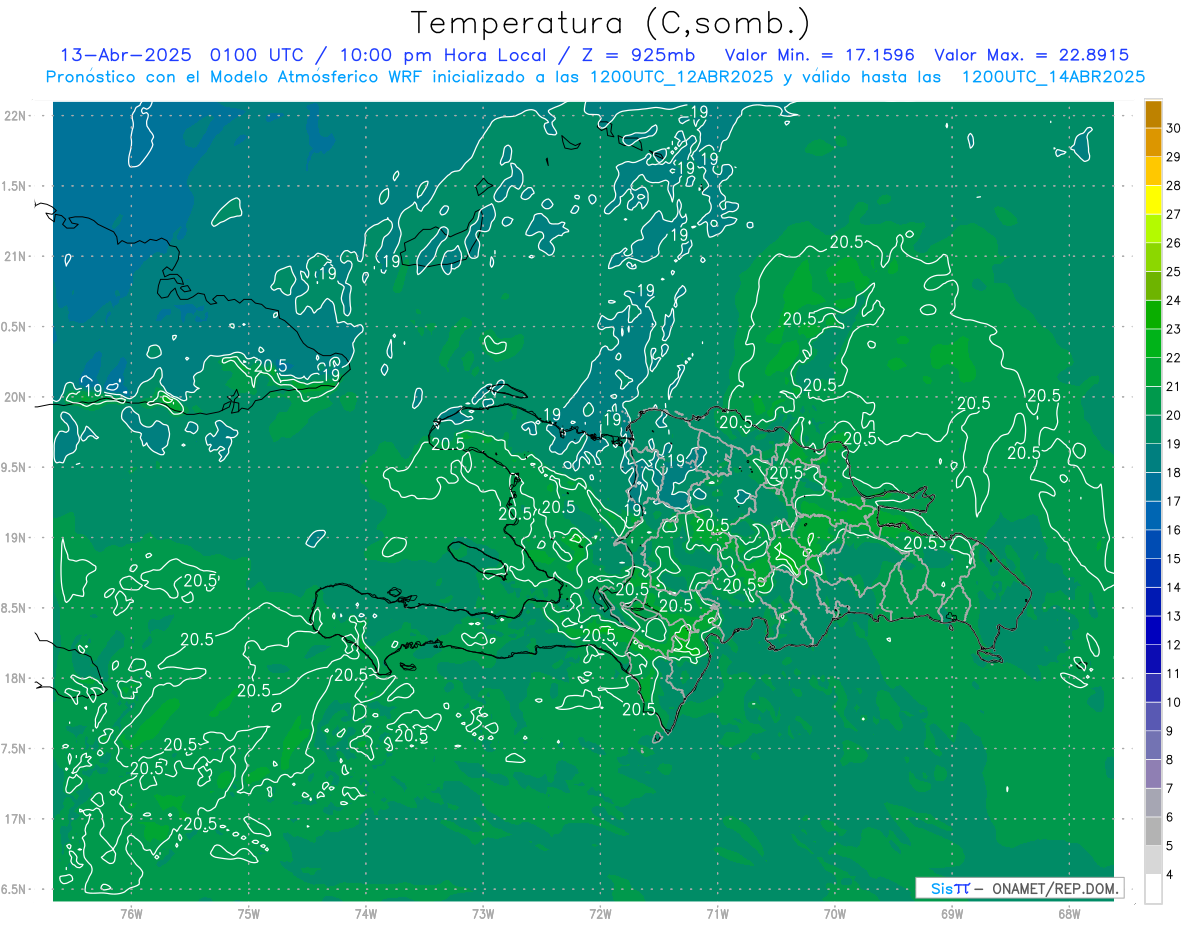Click the "0100 UTC" time label
The height and width of the screenshot is (927, 1200).
point(258,55)
